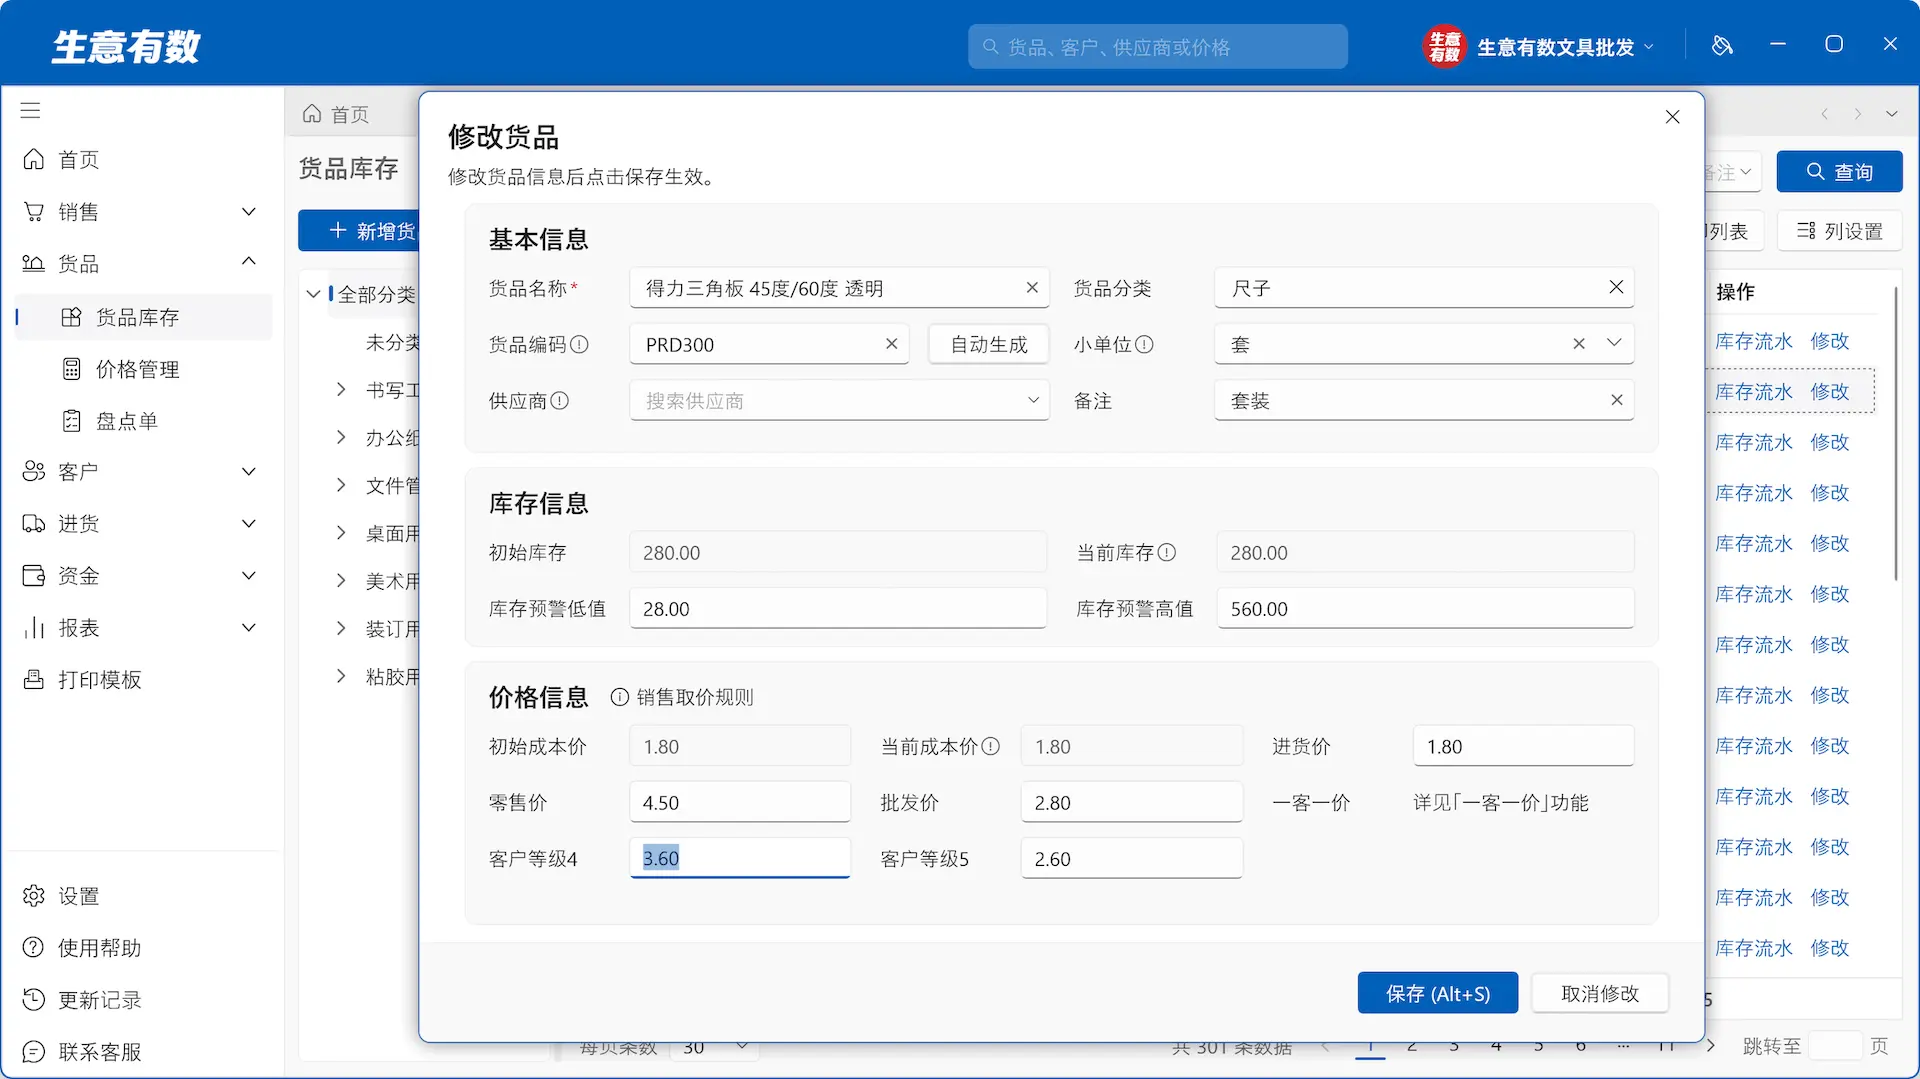The image size is (1920, 1079).
Task: Click the 供应商 info icon
Action: pos(560,400)
